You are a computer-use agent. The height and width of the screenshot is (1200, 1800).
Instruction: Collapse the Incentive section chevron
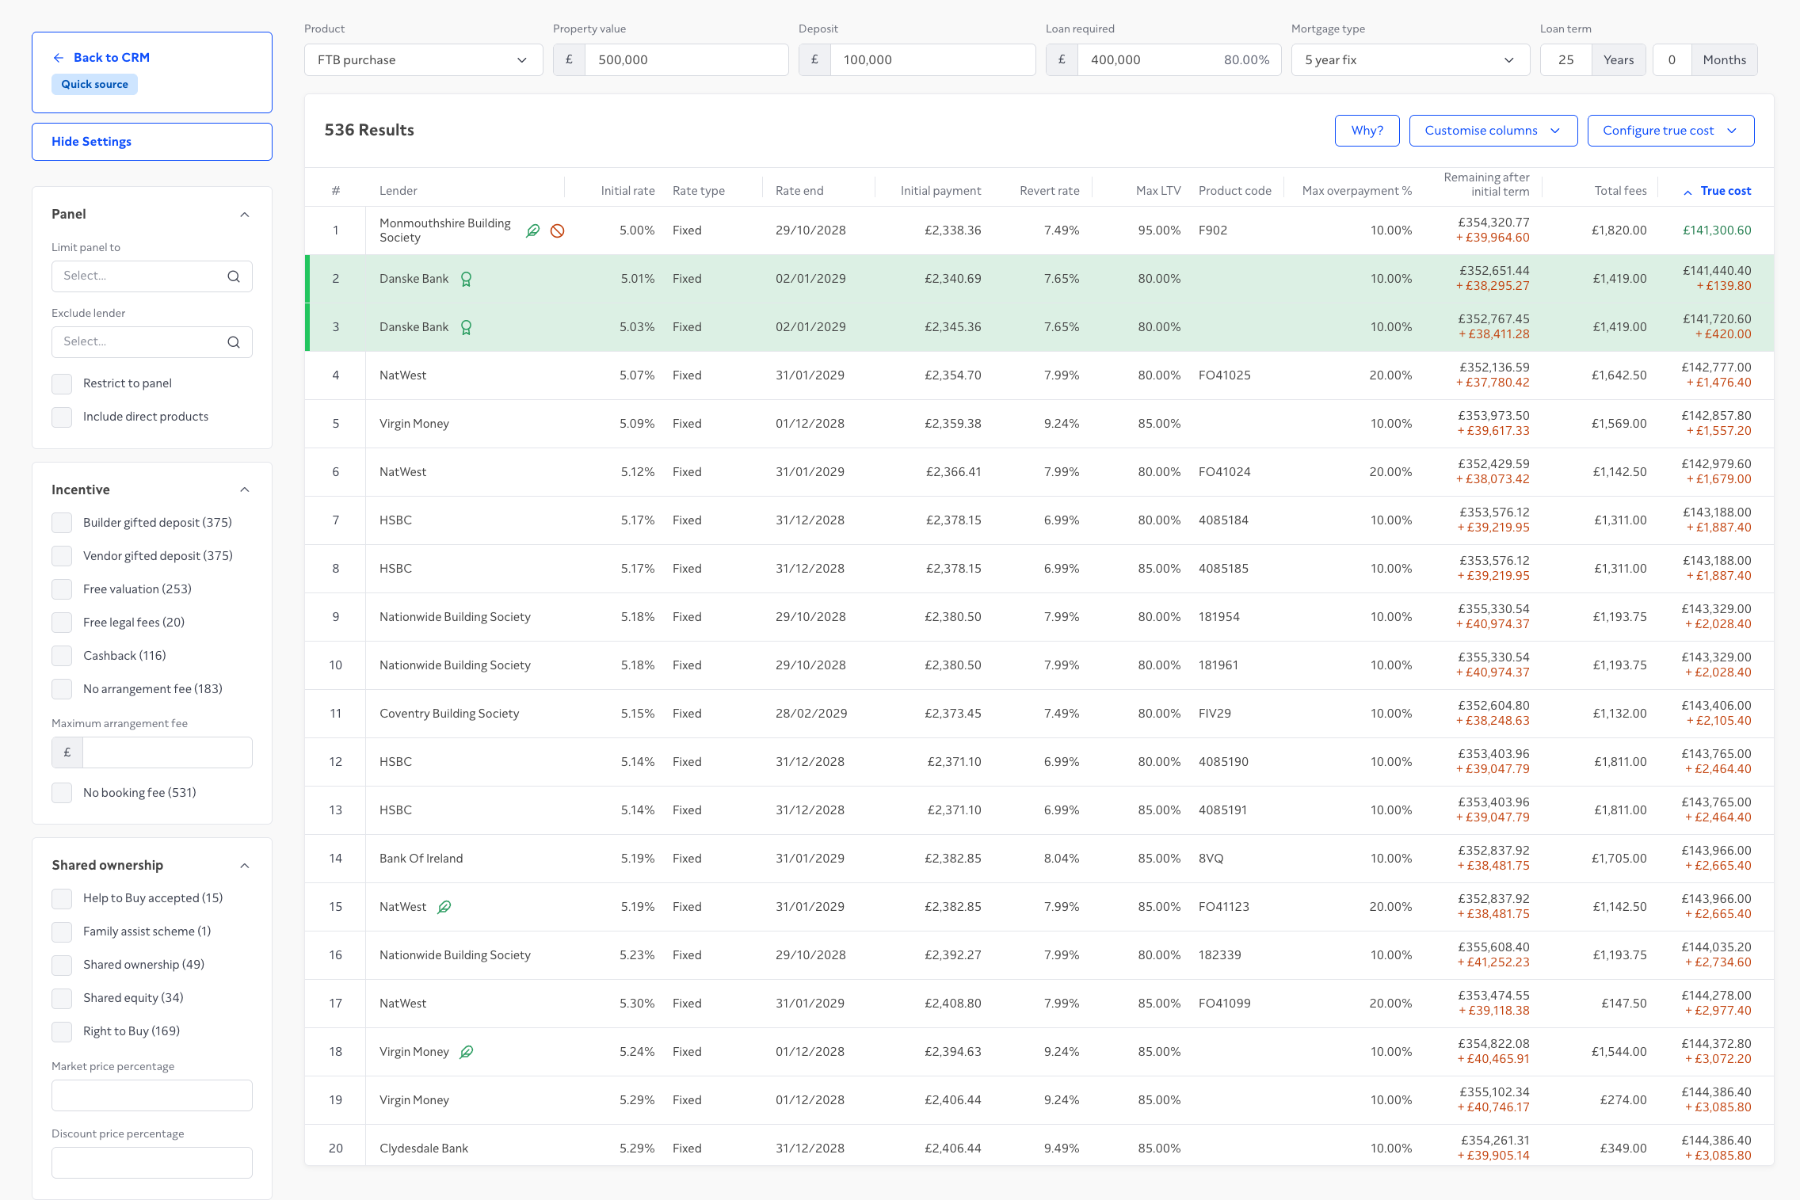245,490
